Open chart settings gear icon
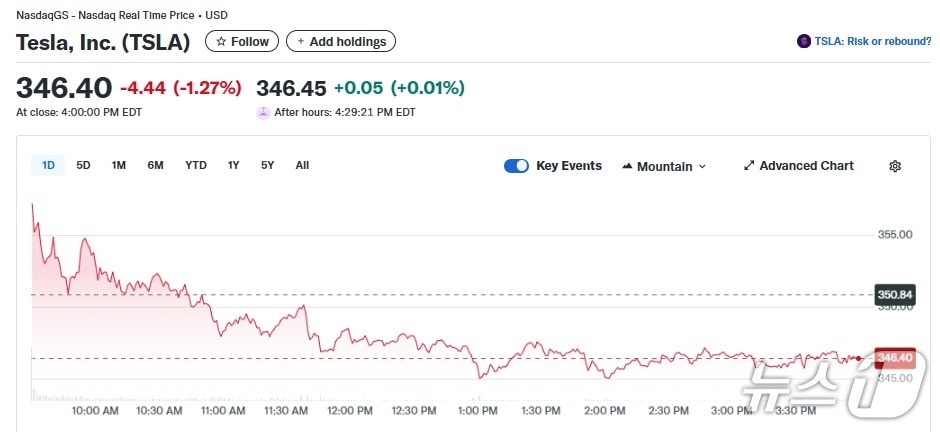 point(895,166)
